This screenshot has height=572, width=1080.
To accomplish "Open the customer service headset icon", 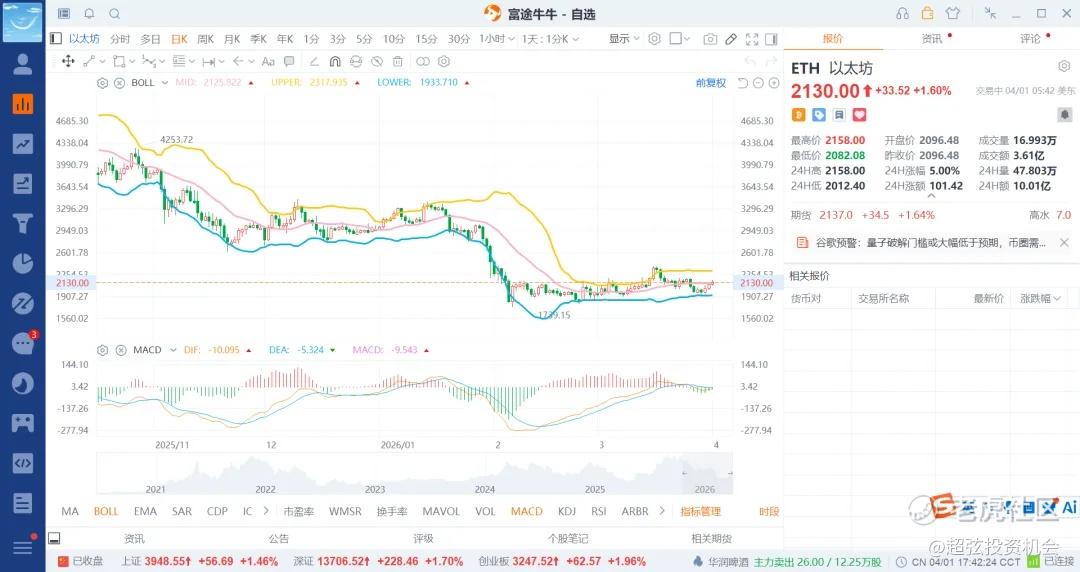I will pyautogui.click(x=903, y=14).
